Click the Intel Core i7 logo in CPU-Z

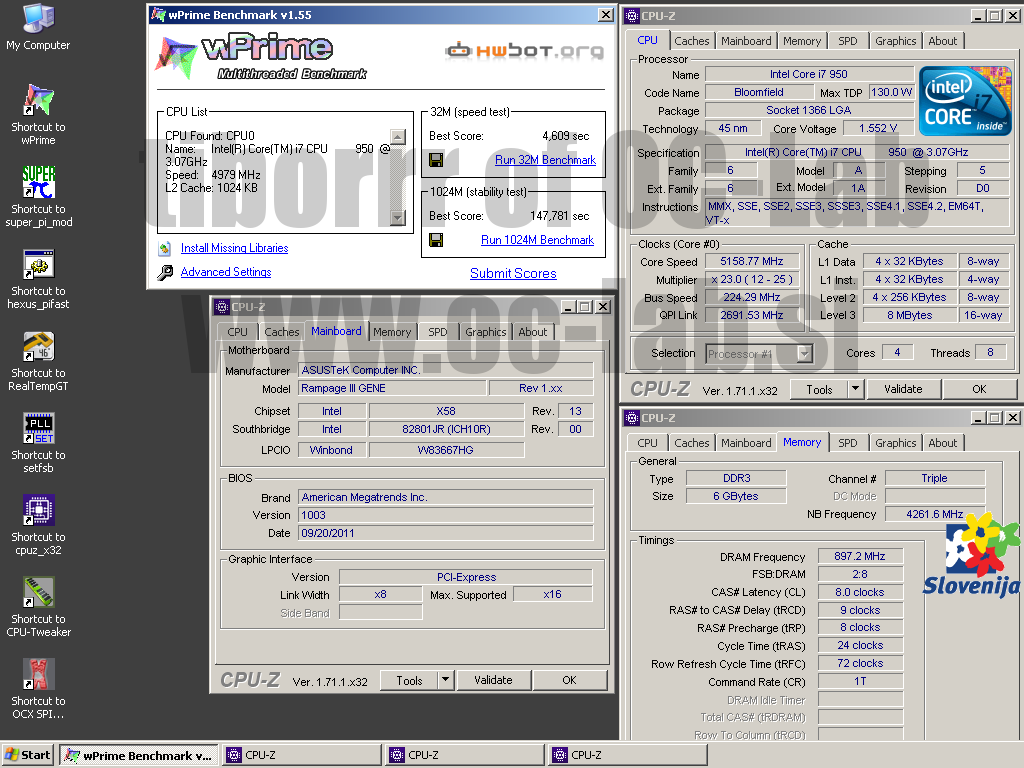coord(965,101)
